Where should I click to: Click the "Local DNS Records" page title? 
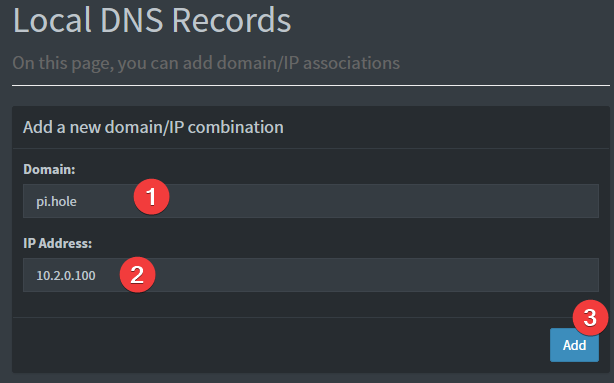(x=152, y=20)
